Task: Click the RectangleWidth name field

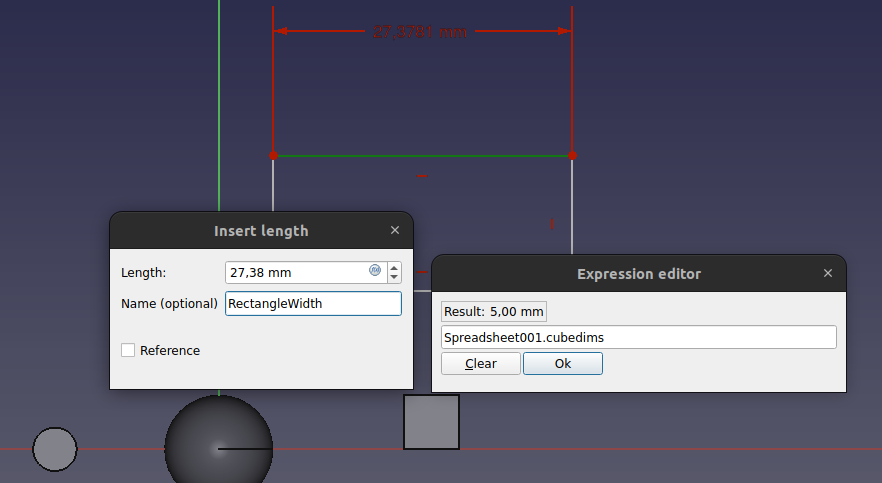Action: pos(312,303)
